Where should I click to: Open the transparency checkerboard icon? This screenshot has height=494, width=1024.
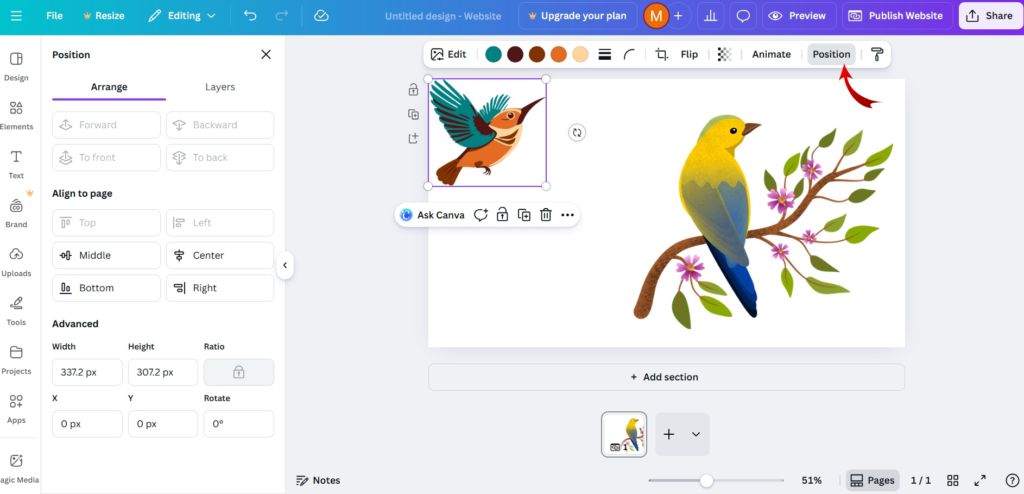pos(725,55)
